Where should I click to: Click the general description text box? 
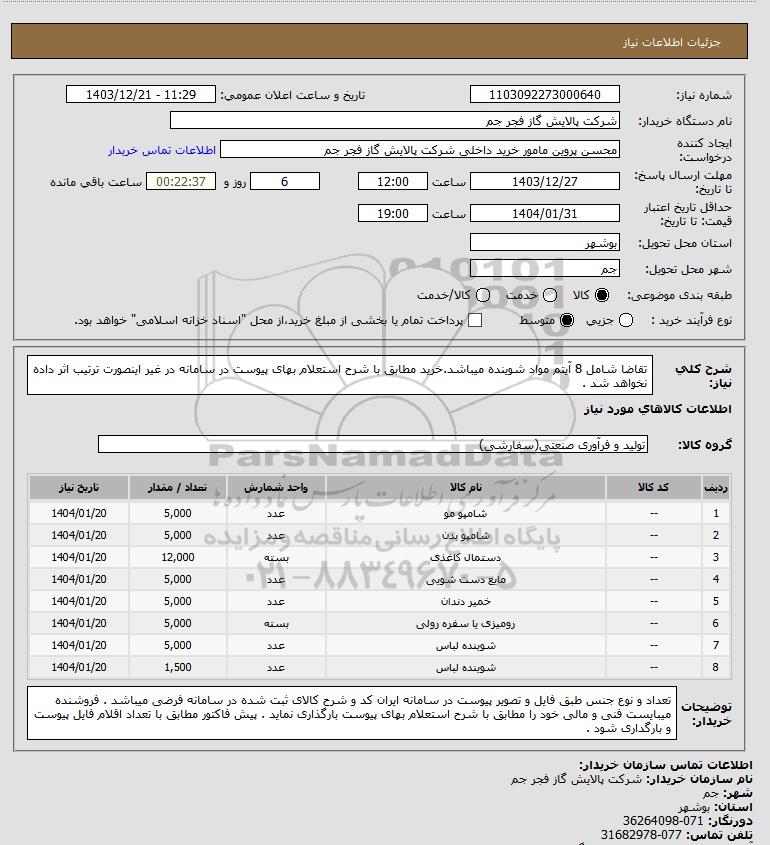(x=339, y=375)
